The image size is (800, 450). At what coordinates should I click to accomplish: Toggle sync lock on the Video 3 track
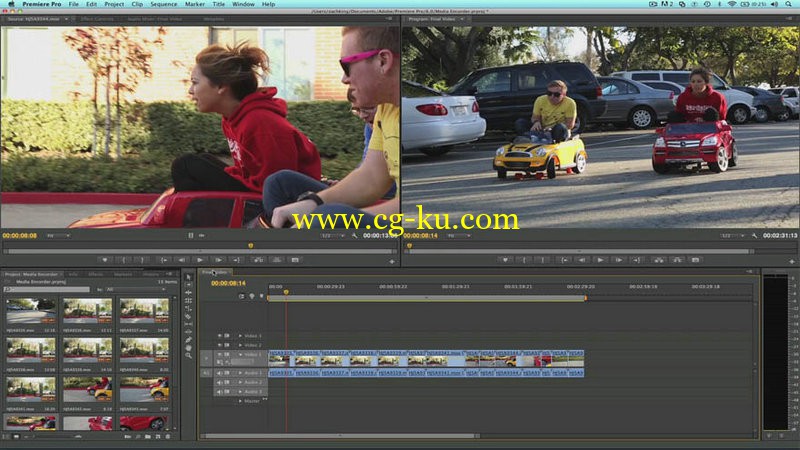(227, 336)
